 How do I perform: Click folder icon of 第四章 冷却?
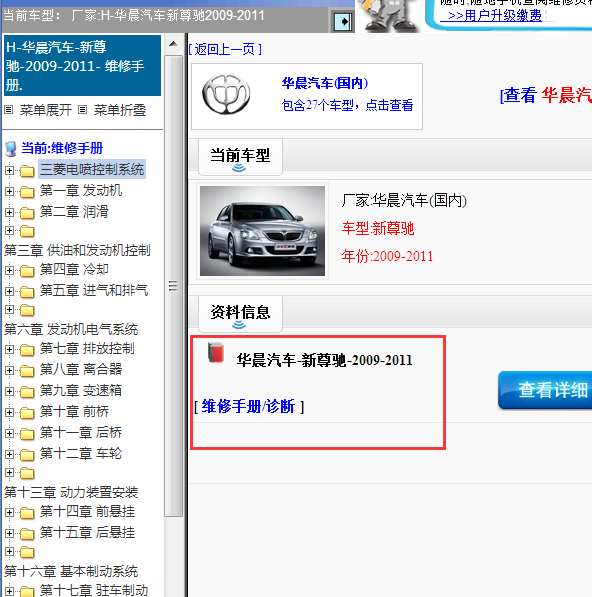point(27,271)
